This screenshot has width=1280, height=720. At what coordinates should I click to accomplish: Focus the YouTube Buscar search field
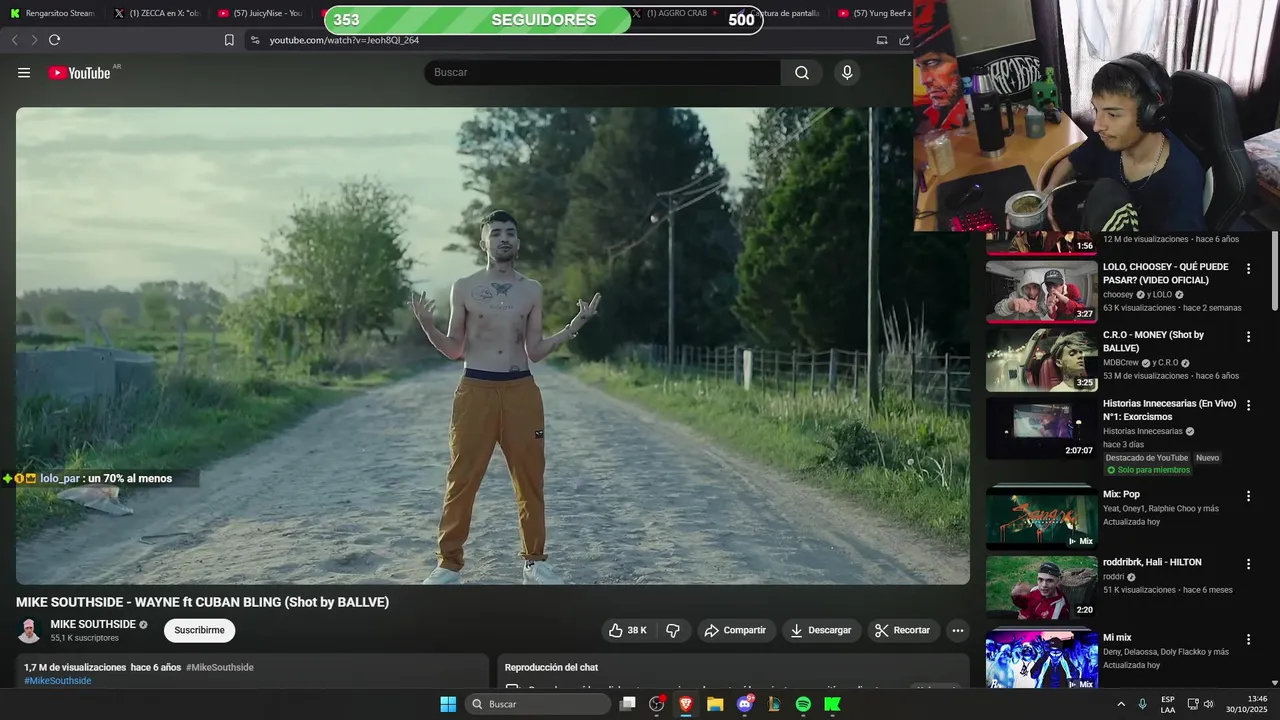[x=603, y=72]
